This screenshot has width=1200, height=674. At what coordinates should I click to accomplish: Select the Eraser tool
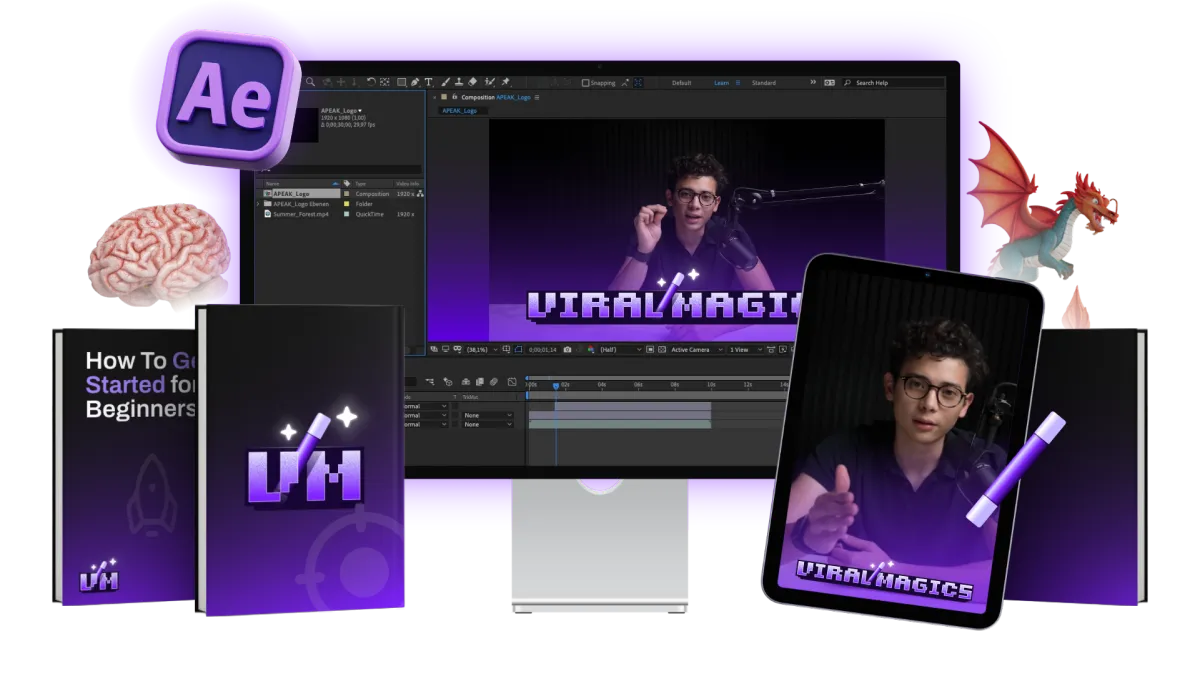click(473, 82)
